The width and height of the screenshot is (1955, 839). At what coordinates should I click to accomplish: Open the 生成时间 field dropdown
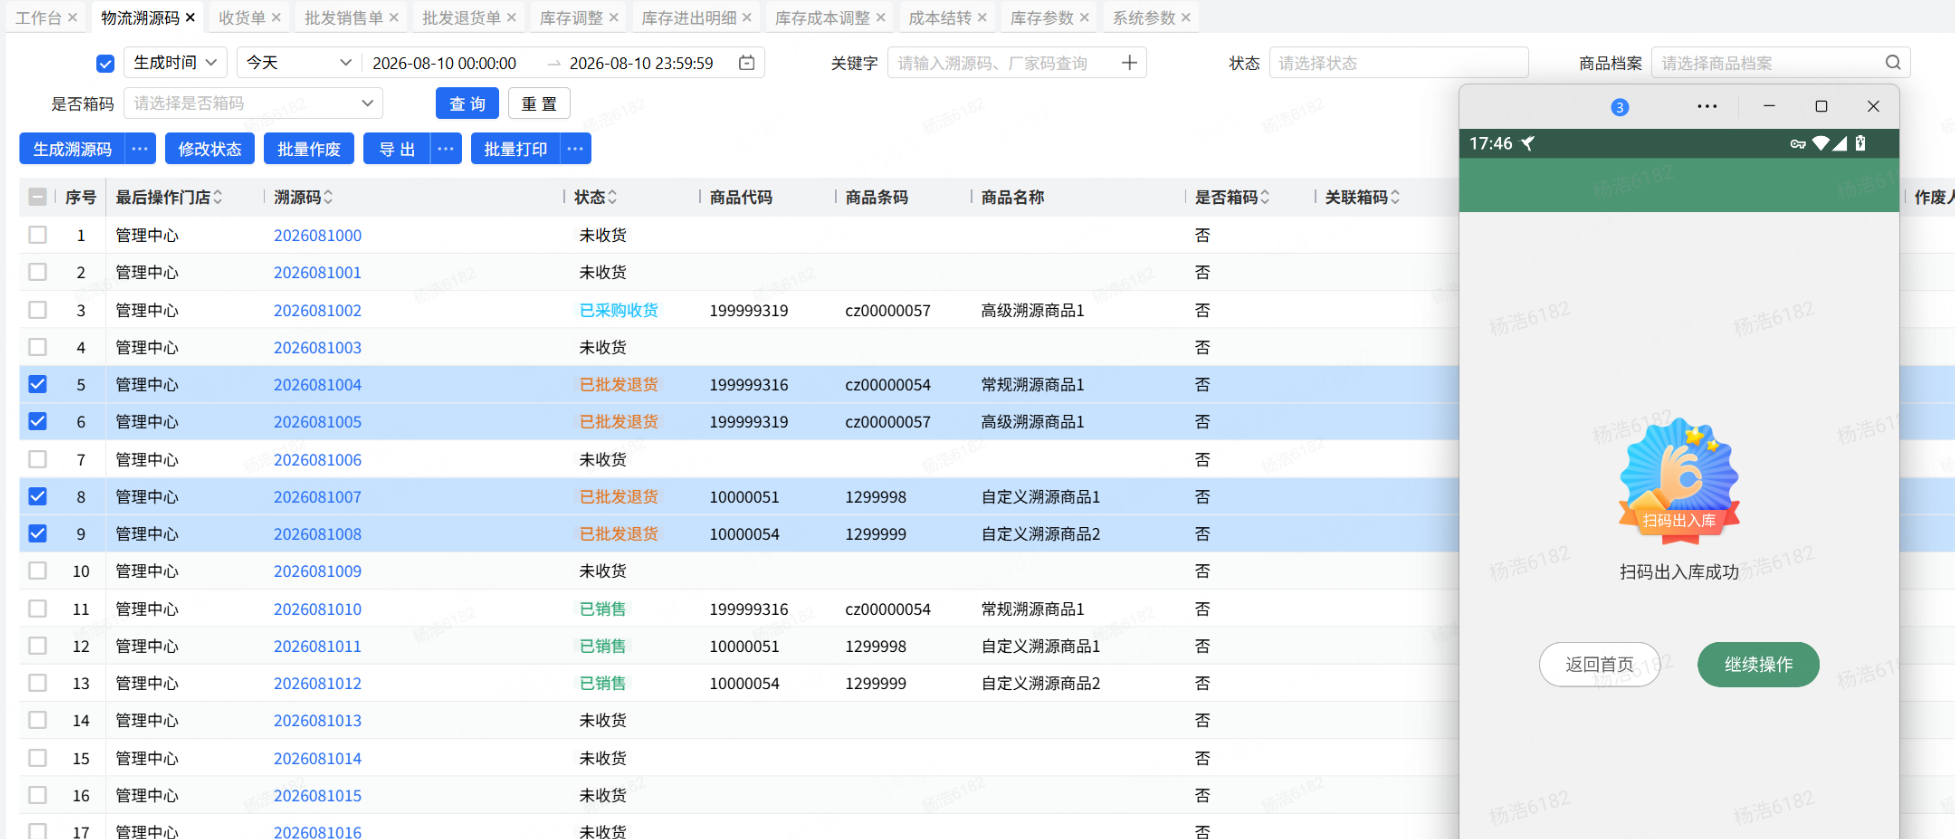click(x=175, y=62)
